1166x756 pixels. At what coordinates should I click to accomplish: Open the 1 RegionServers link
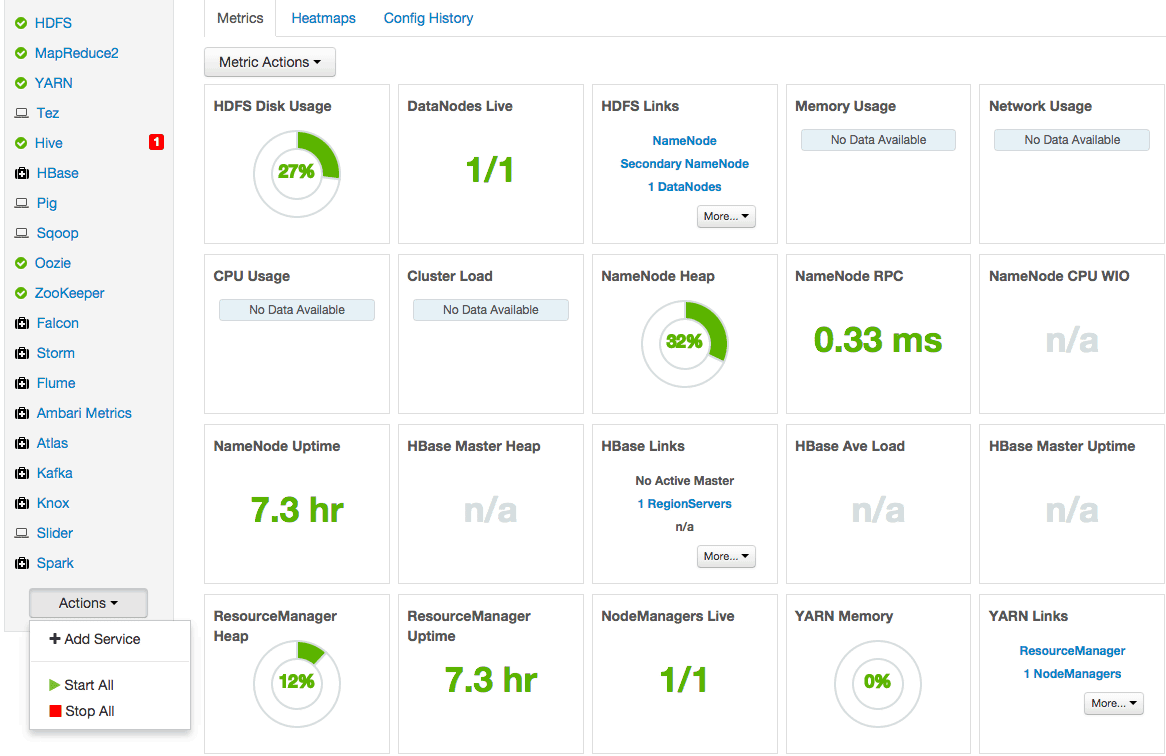(684, 503)
